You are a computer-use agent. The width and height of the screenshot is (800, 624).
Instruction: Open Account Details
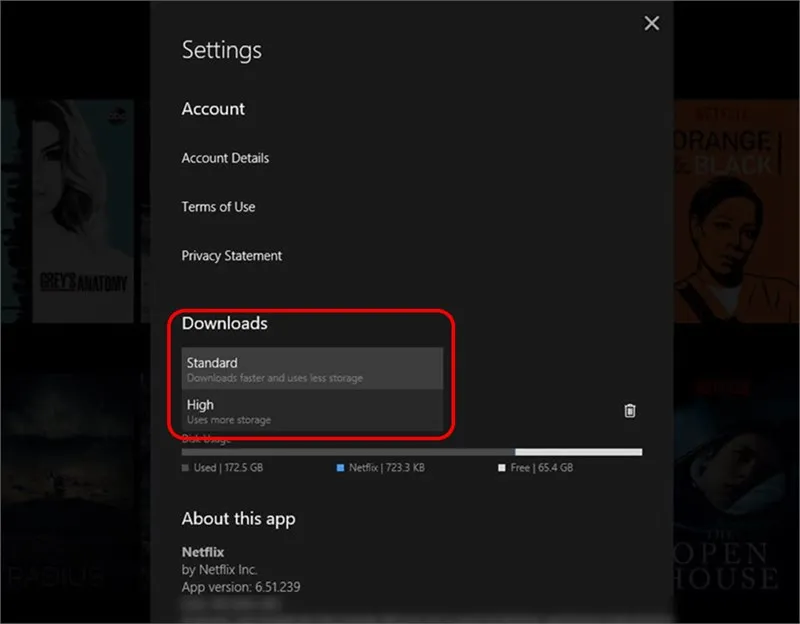click(224, 157)
